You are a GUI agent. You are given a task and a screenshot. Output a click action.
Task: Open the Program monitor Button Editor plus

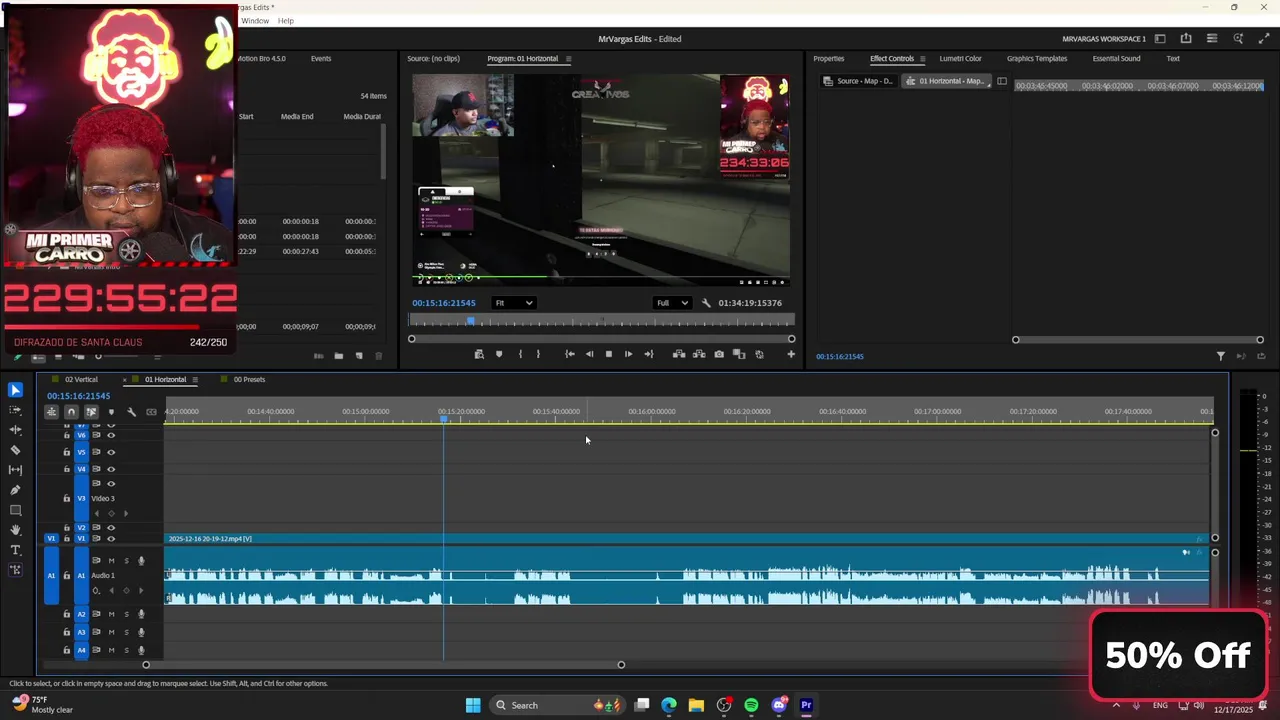coord(791,354)
